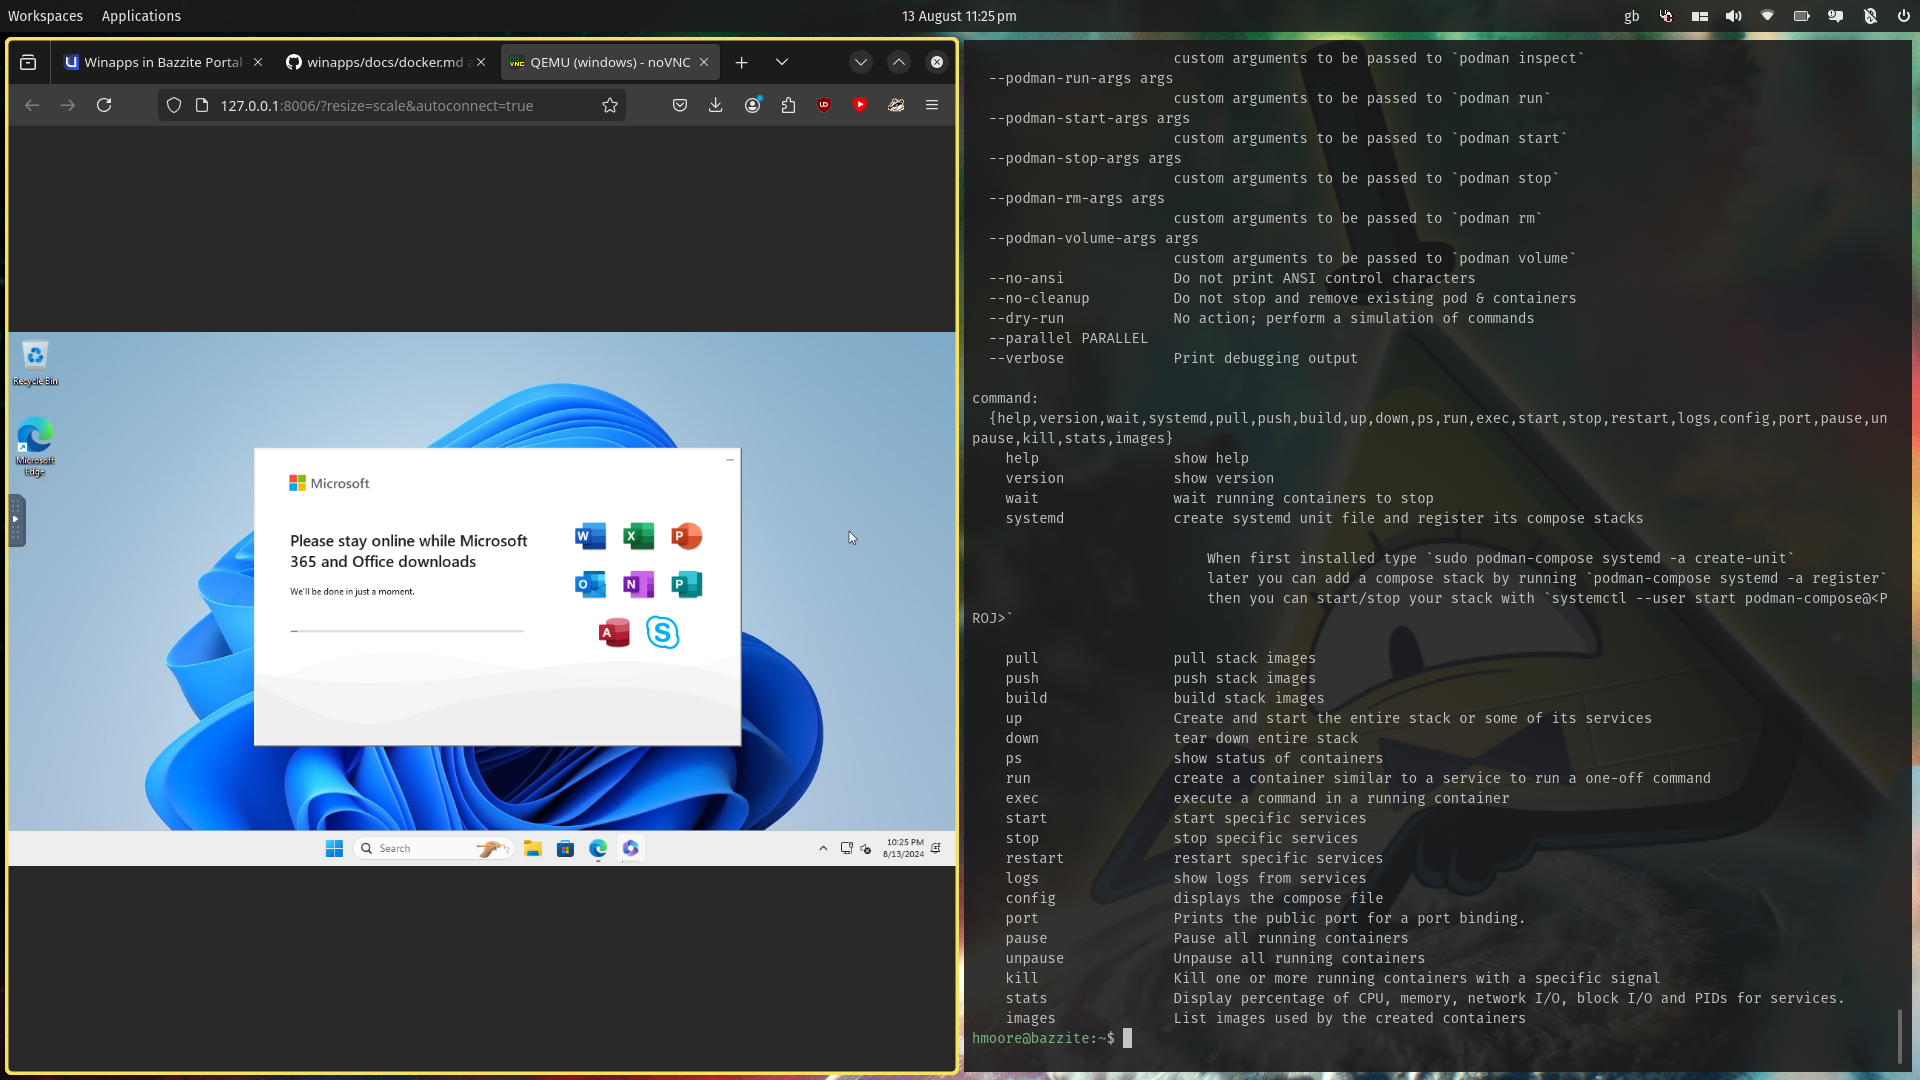Switch to Winapps in Bazzite Portal tab
1920x1080 pixels.
point(160,62)
